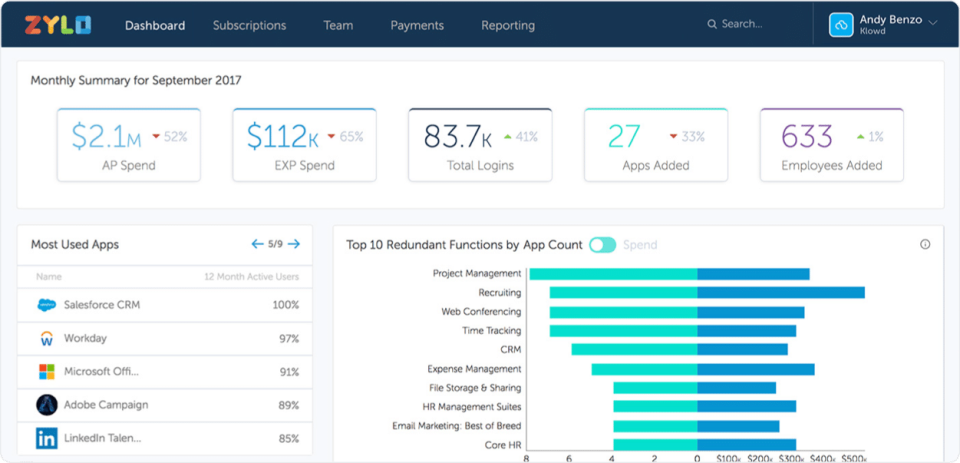Viewport: 960px width, 463px height.
Task: Click the Project Management chart label
Action: [477, 274]
